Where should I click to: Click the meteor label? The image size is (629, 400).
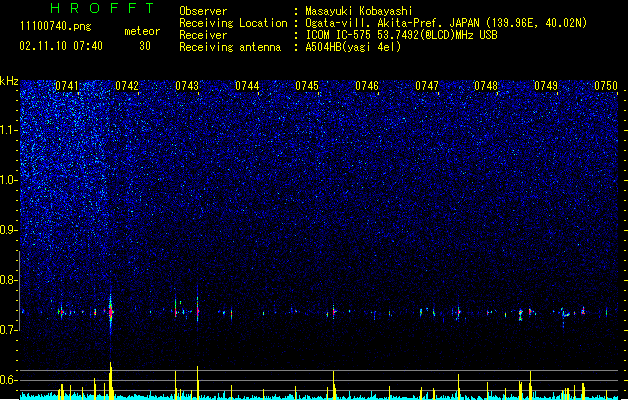[142, 31]
